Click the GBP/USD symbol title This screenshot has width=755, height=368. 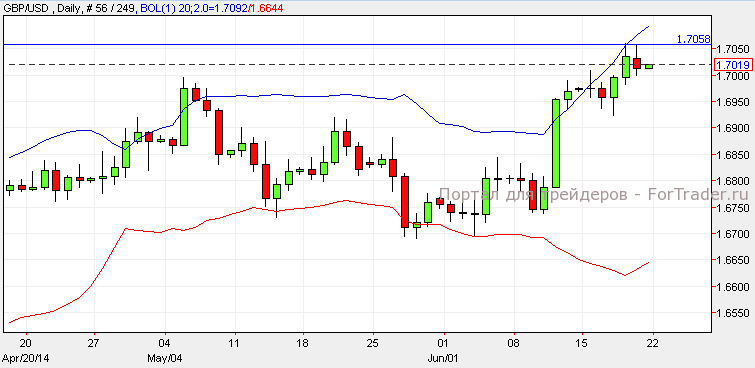point(25,8)
